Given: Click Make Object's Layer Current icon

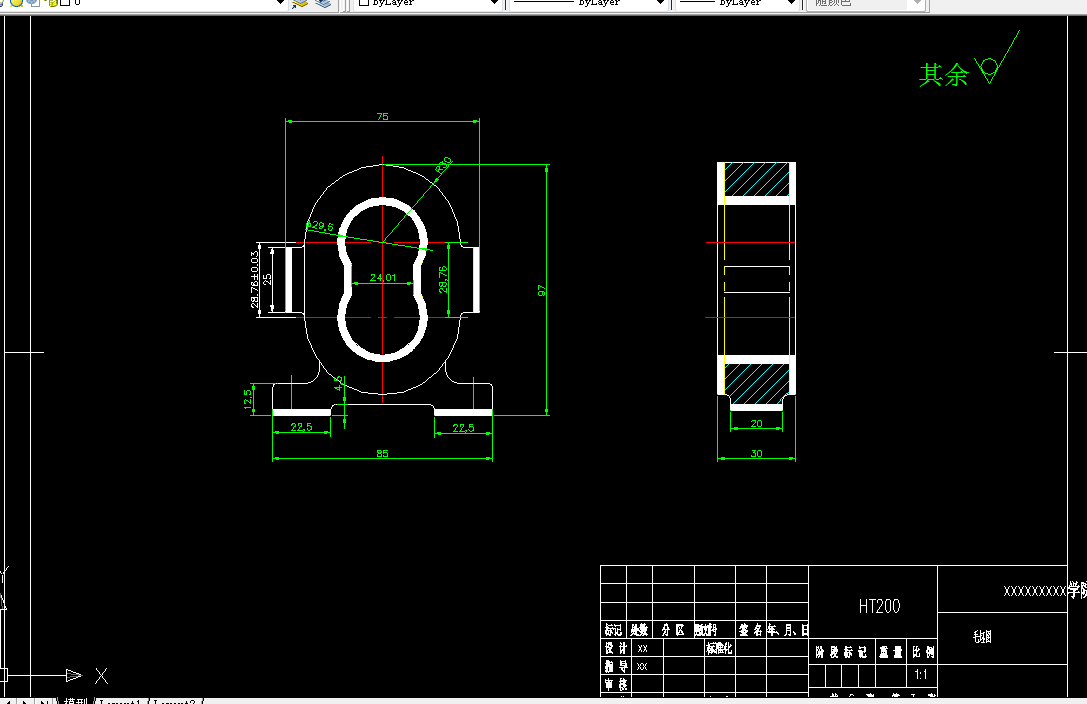Looking at the screenshot, I should click(x=299, y=3).
